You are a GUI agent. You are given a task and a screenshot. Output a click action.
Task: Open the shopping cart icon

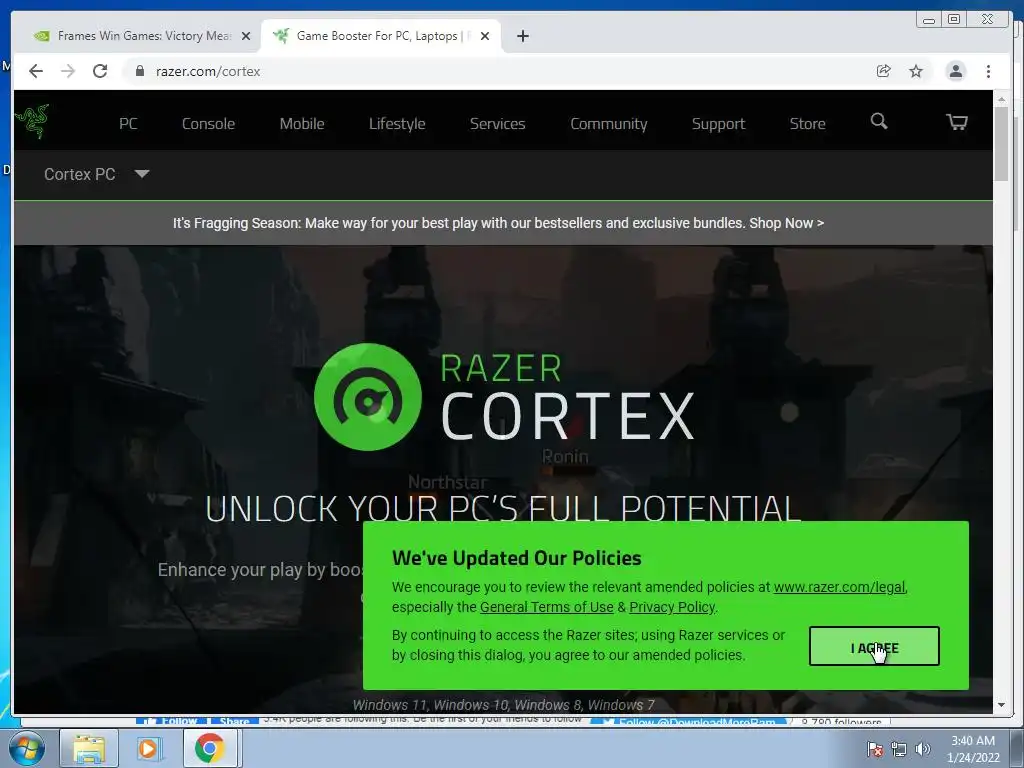tap(957, 121)
